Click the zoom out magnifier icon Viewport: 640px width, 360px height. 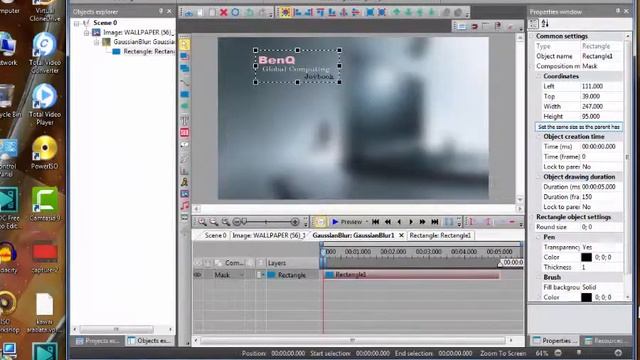coord(214,222)
